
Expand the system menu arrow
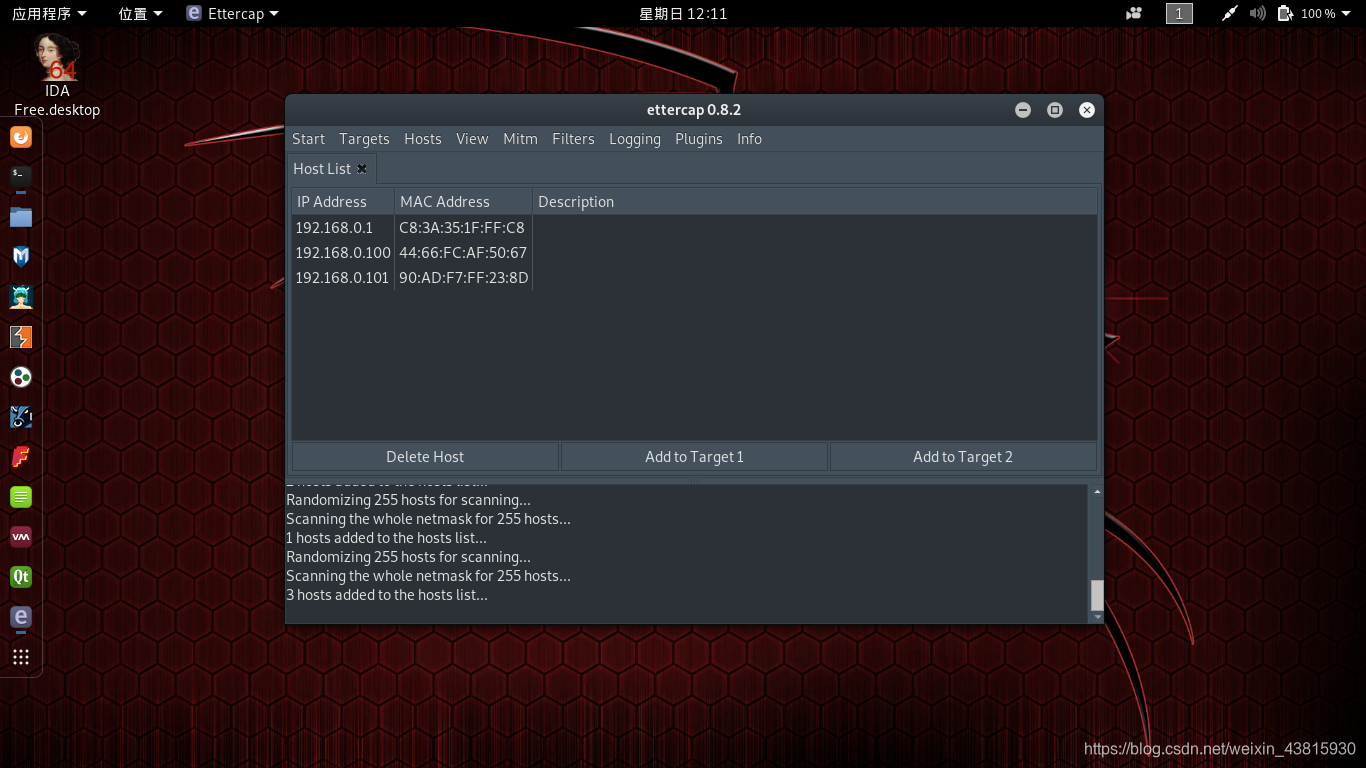[x=1347, y=13]
